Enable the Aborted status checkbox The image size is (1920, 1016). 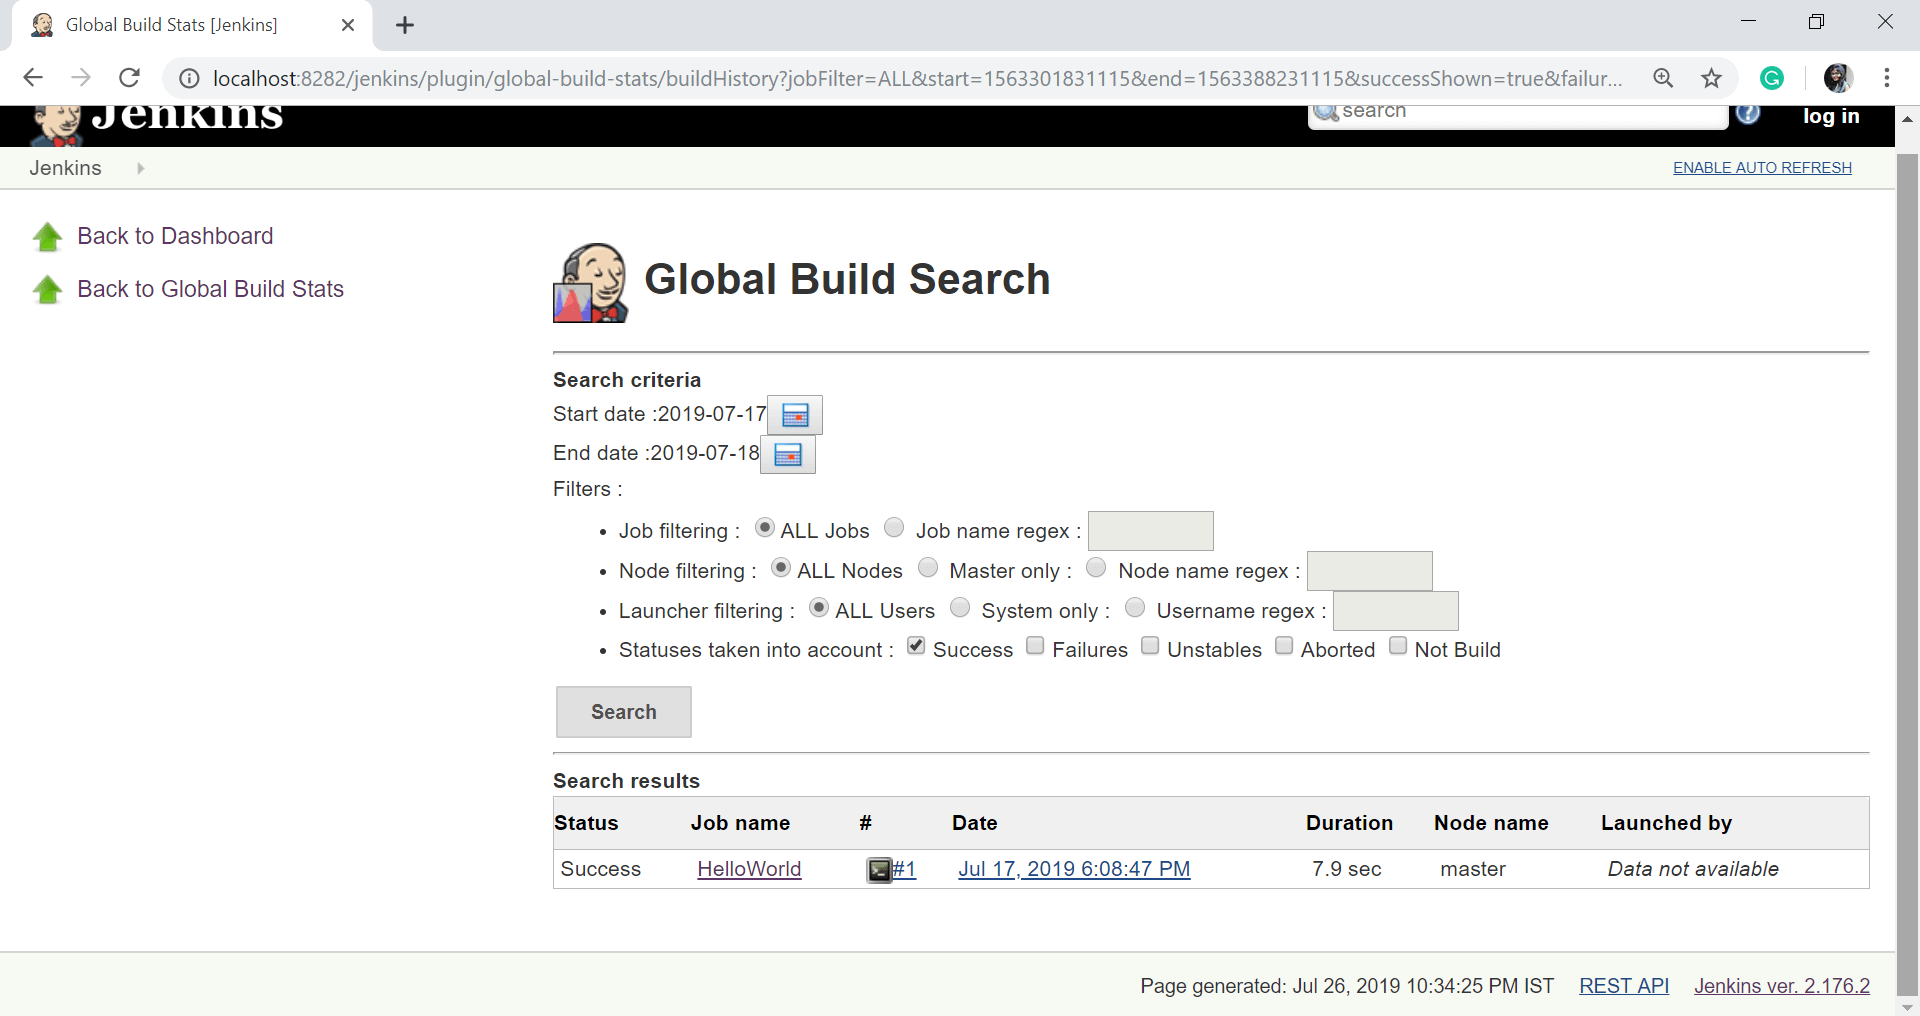point(1284,646)
